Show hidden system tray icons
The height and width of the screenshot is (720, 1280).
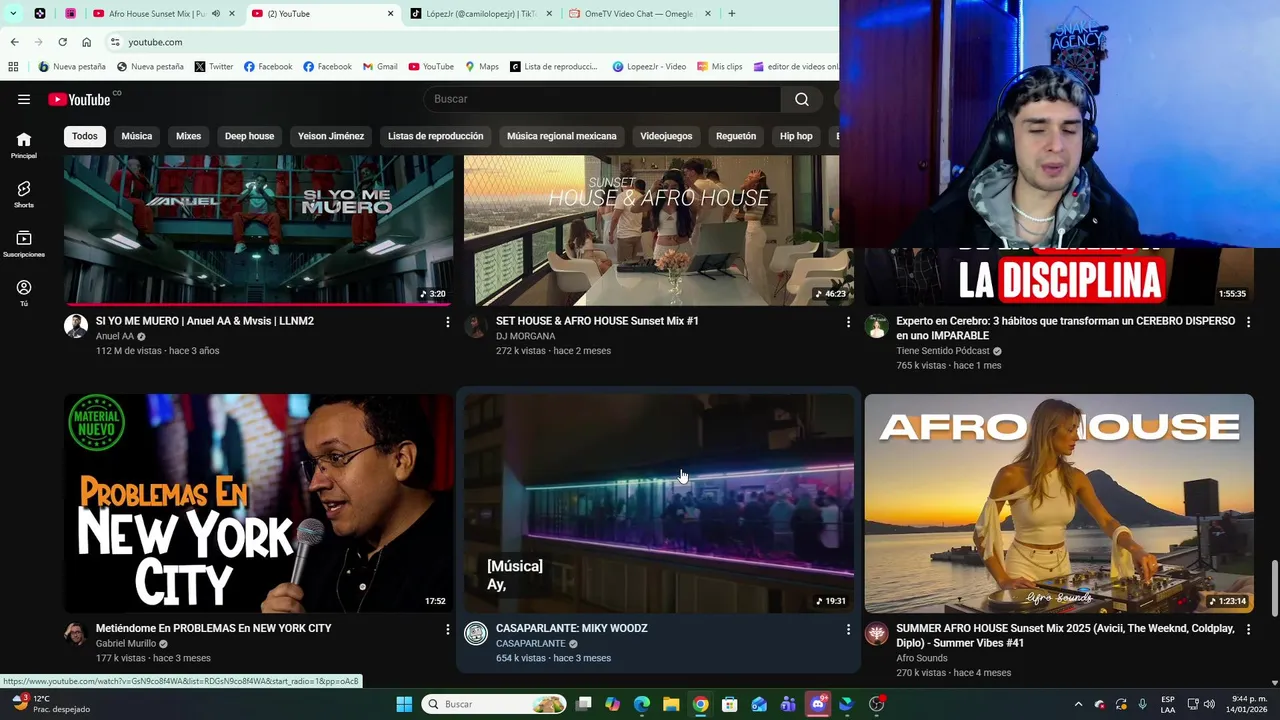click(x=1078, y=704)
